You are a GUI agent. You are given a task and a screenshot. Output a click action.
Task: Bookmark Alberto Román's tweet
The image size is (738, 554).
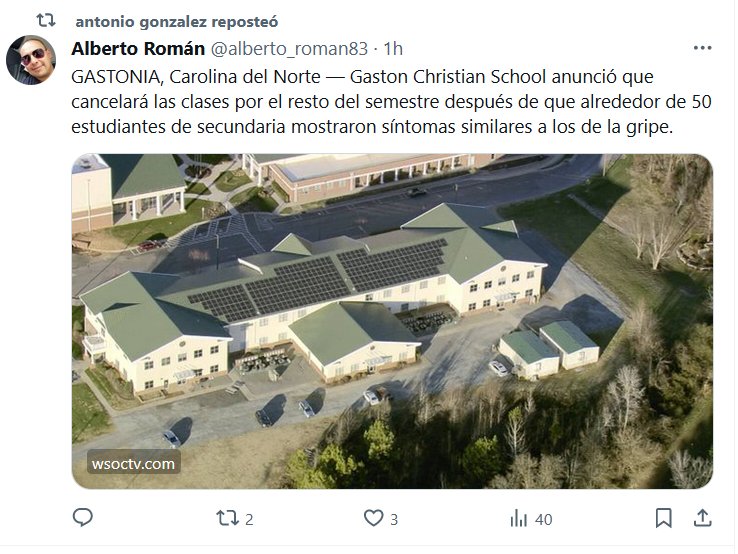point(663,518)
